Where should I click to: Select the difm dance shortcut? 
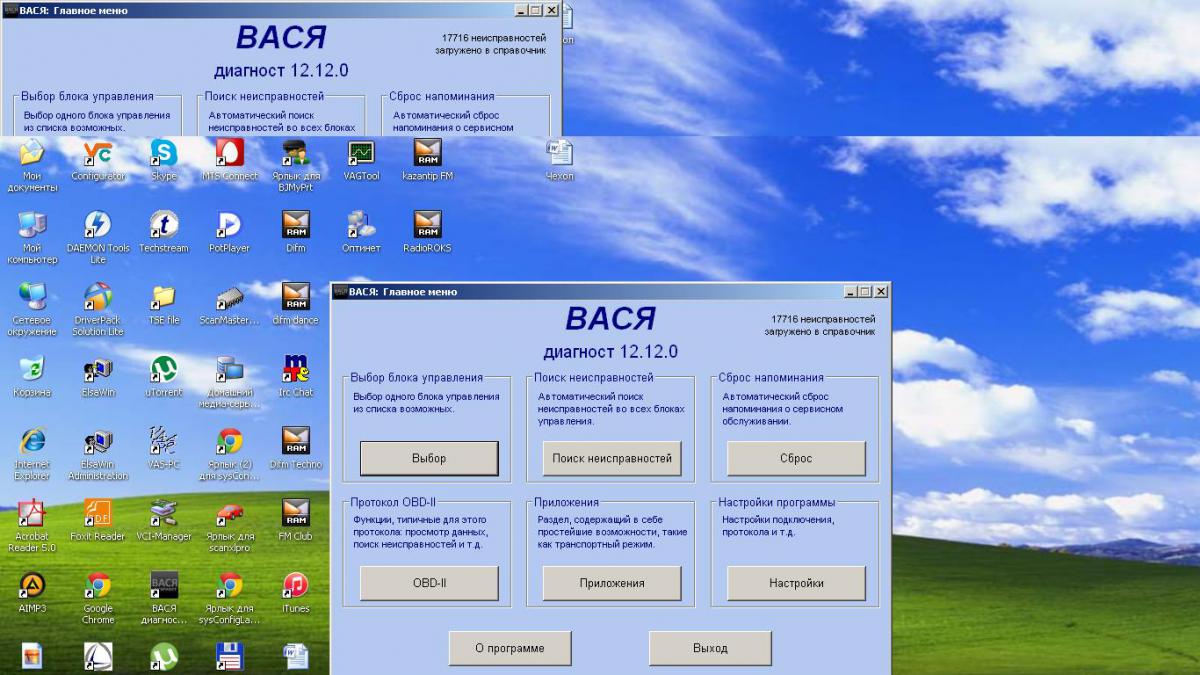coord(296,303)
